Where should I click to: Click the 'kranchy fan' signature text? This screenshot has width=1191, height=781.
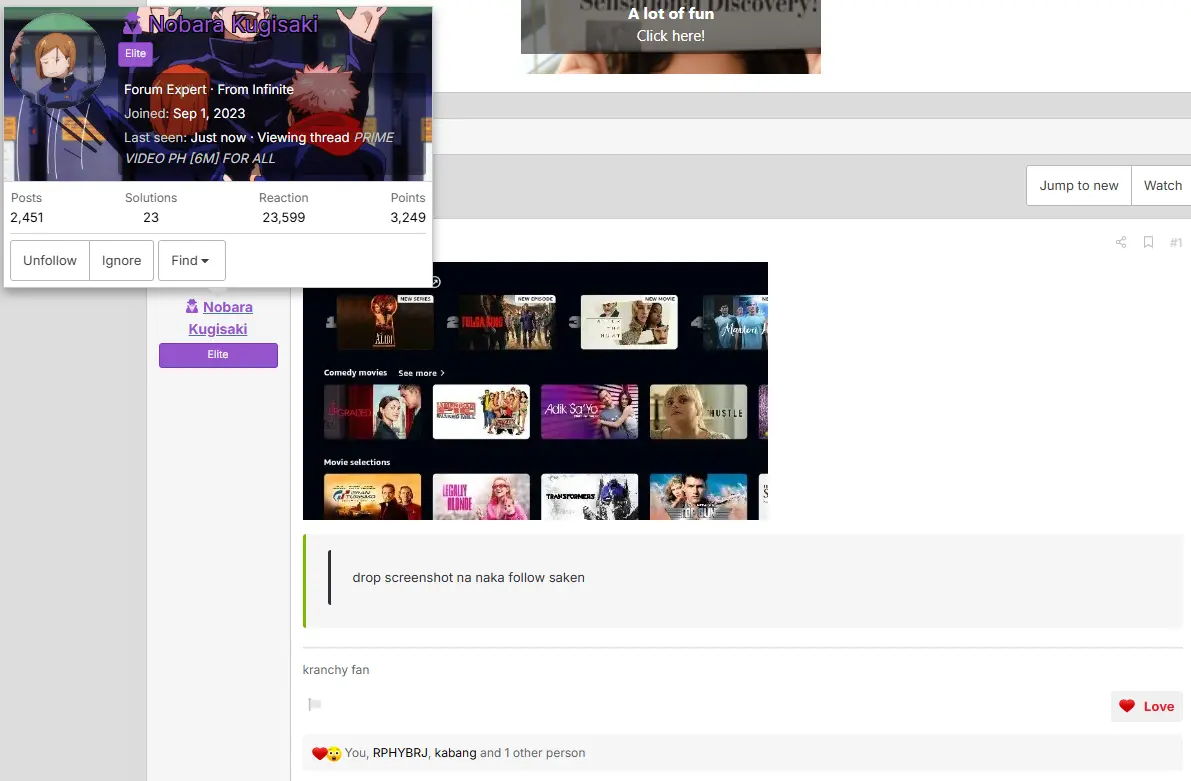(x=336, y=669)
